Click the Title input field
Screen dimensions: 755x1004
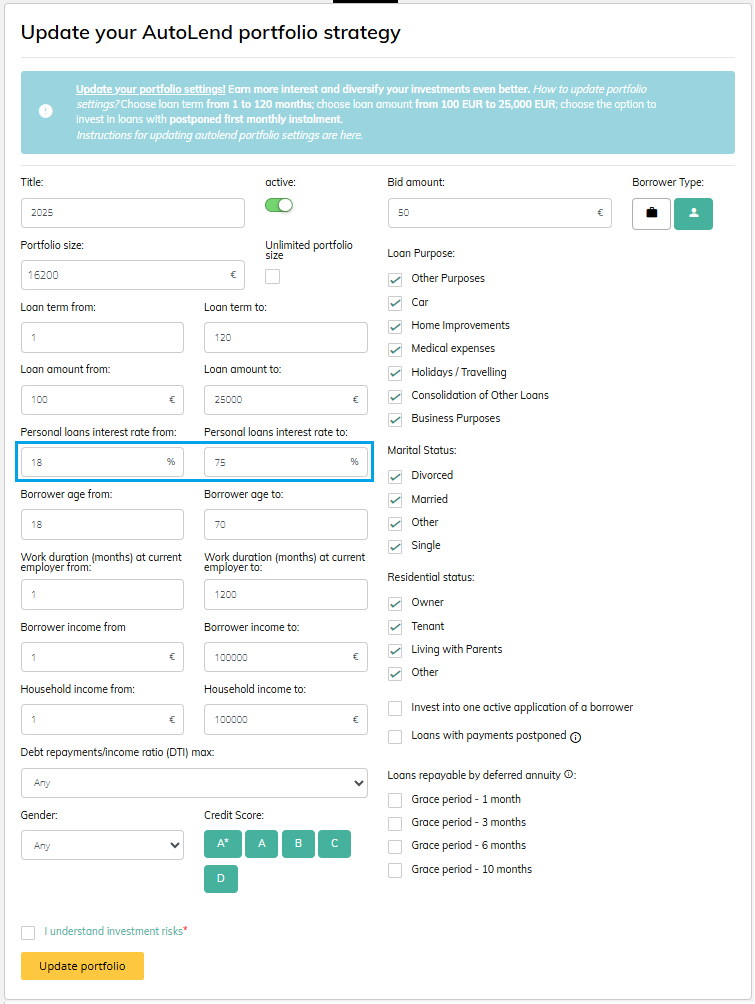point(132,213)
